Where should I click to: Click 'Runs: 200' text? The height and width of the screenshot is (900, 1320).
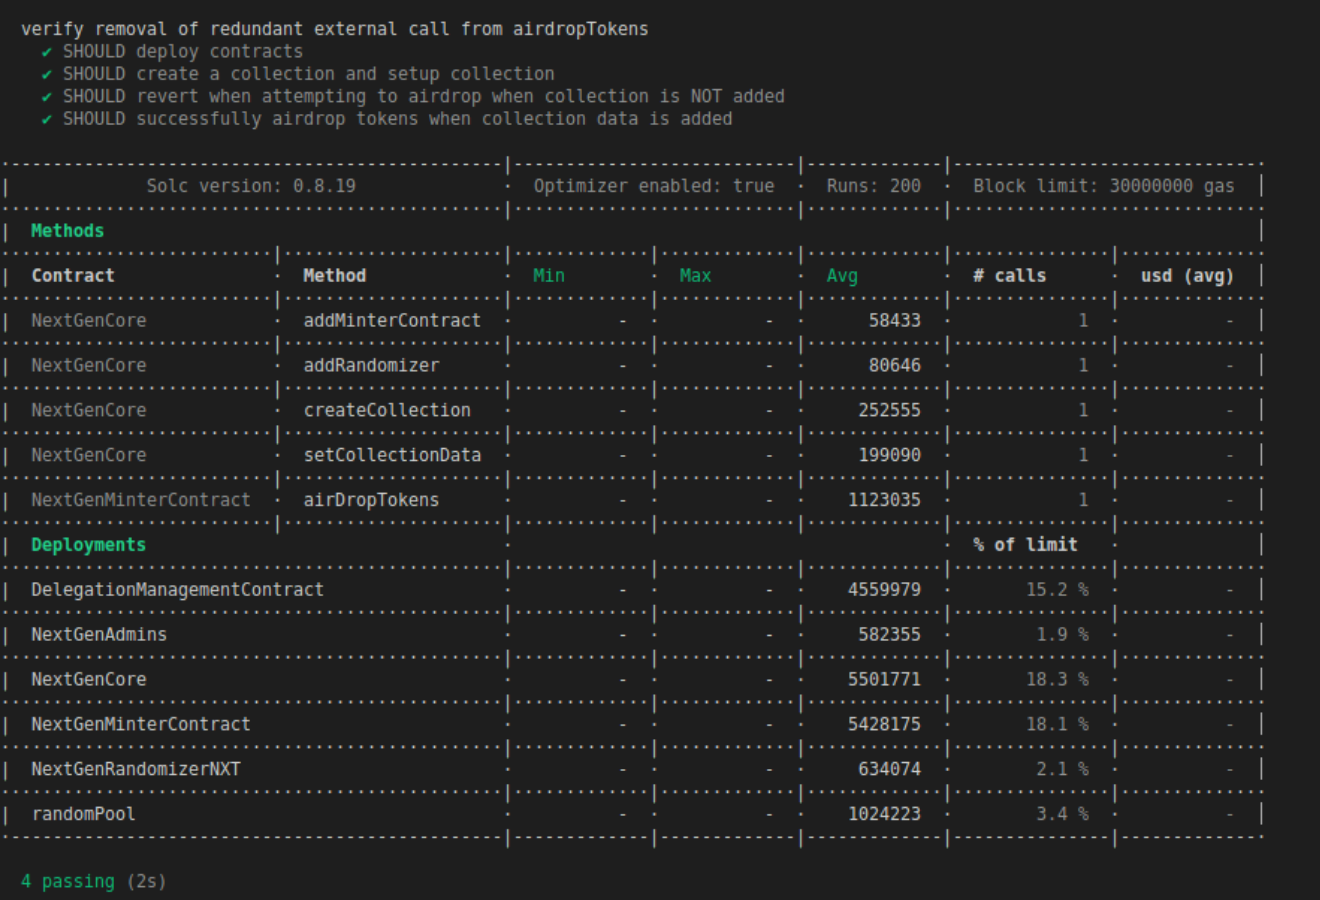click(x=874, y=186)
